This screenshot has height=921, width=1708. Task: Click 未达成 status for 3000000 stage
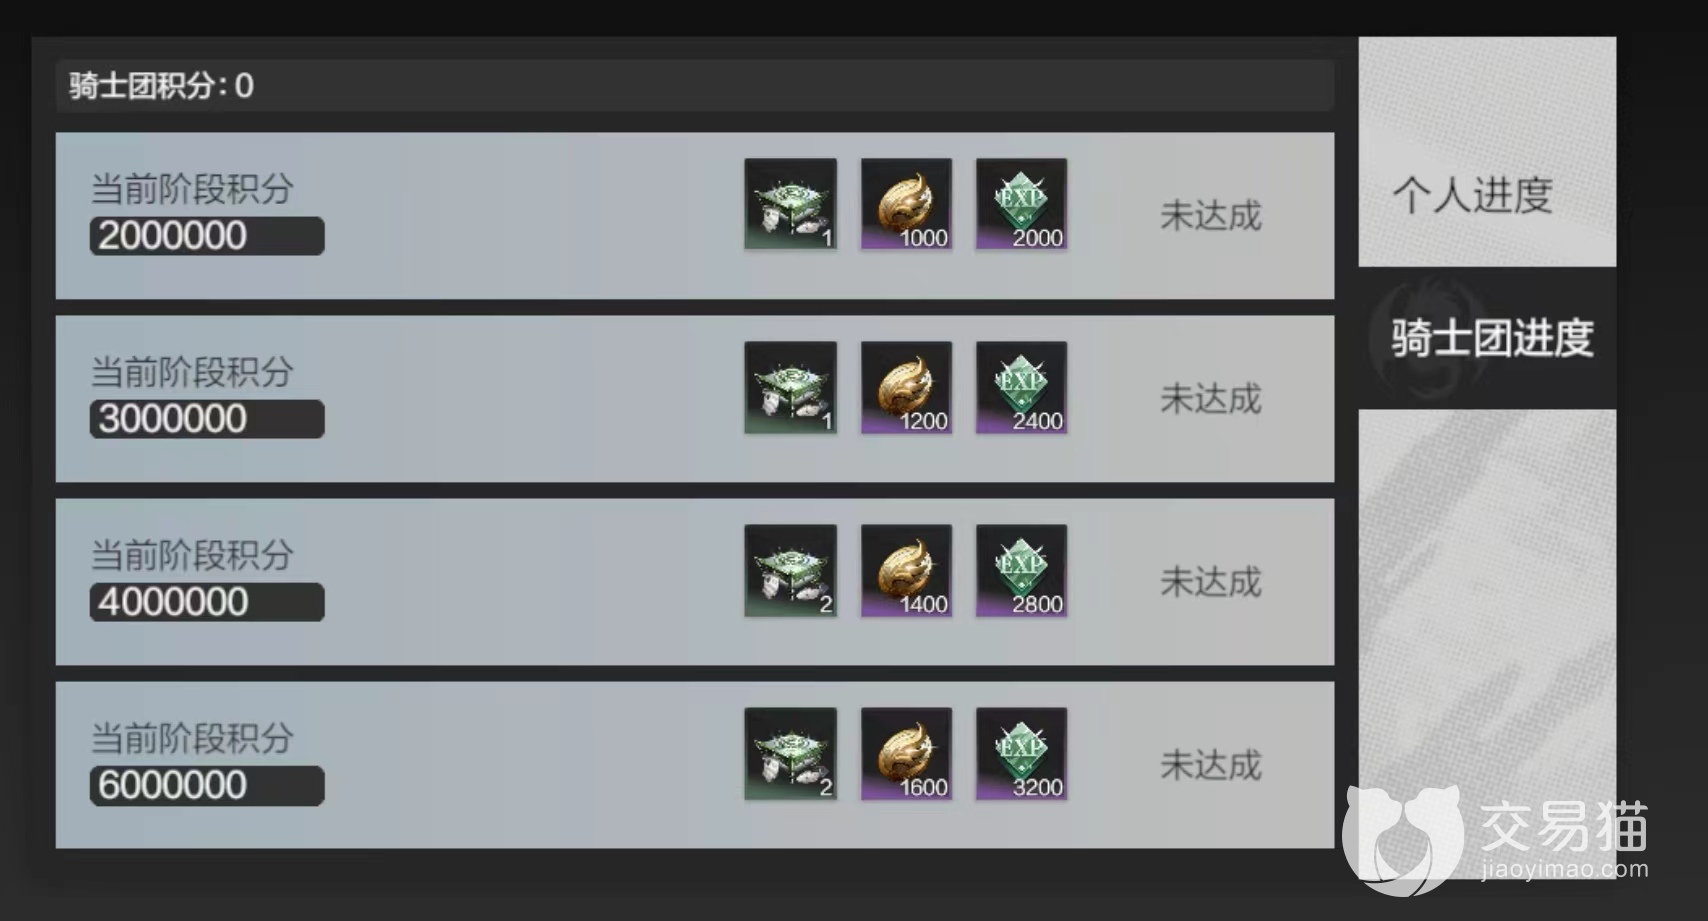click(1211, 399)
